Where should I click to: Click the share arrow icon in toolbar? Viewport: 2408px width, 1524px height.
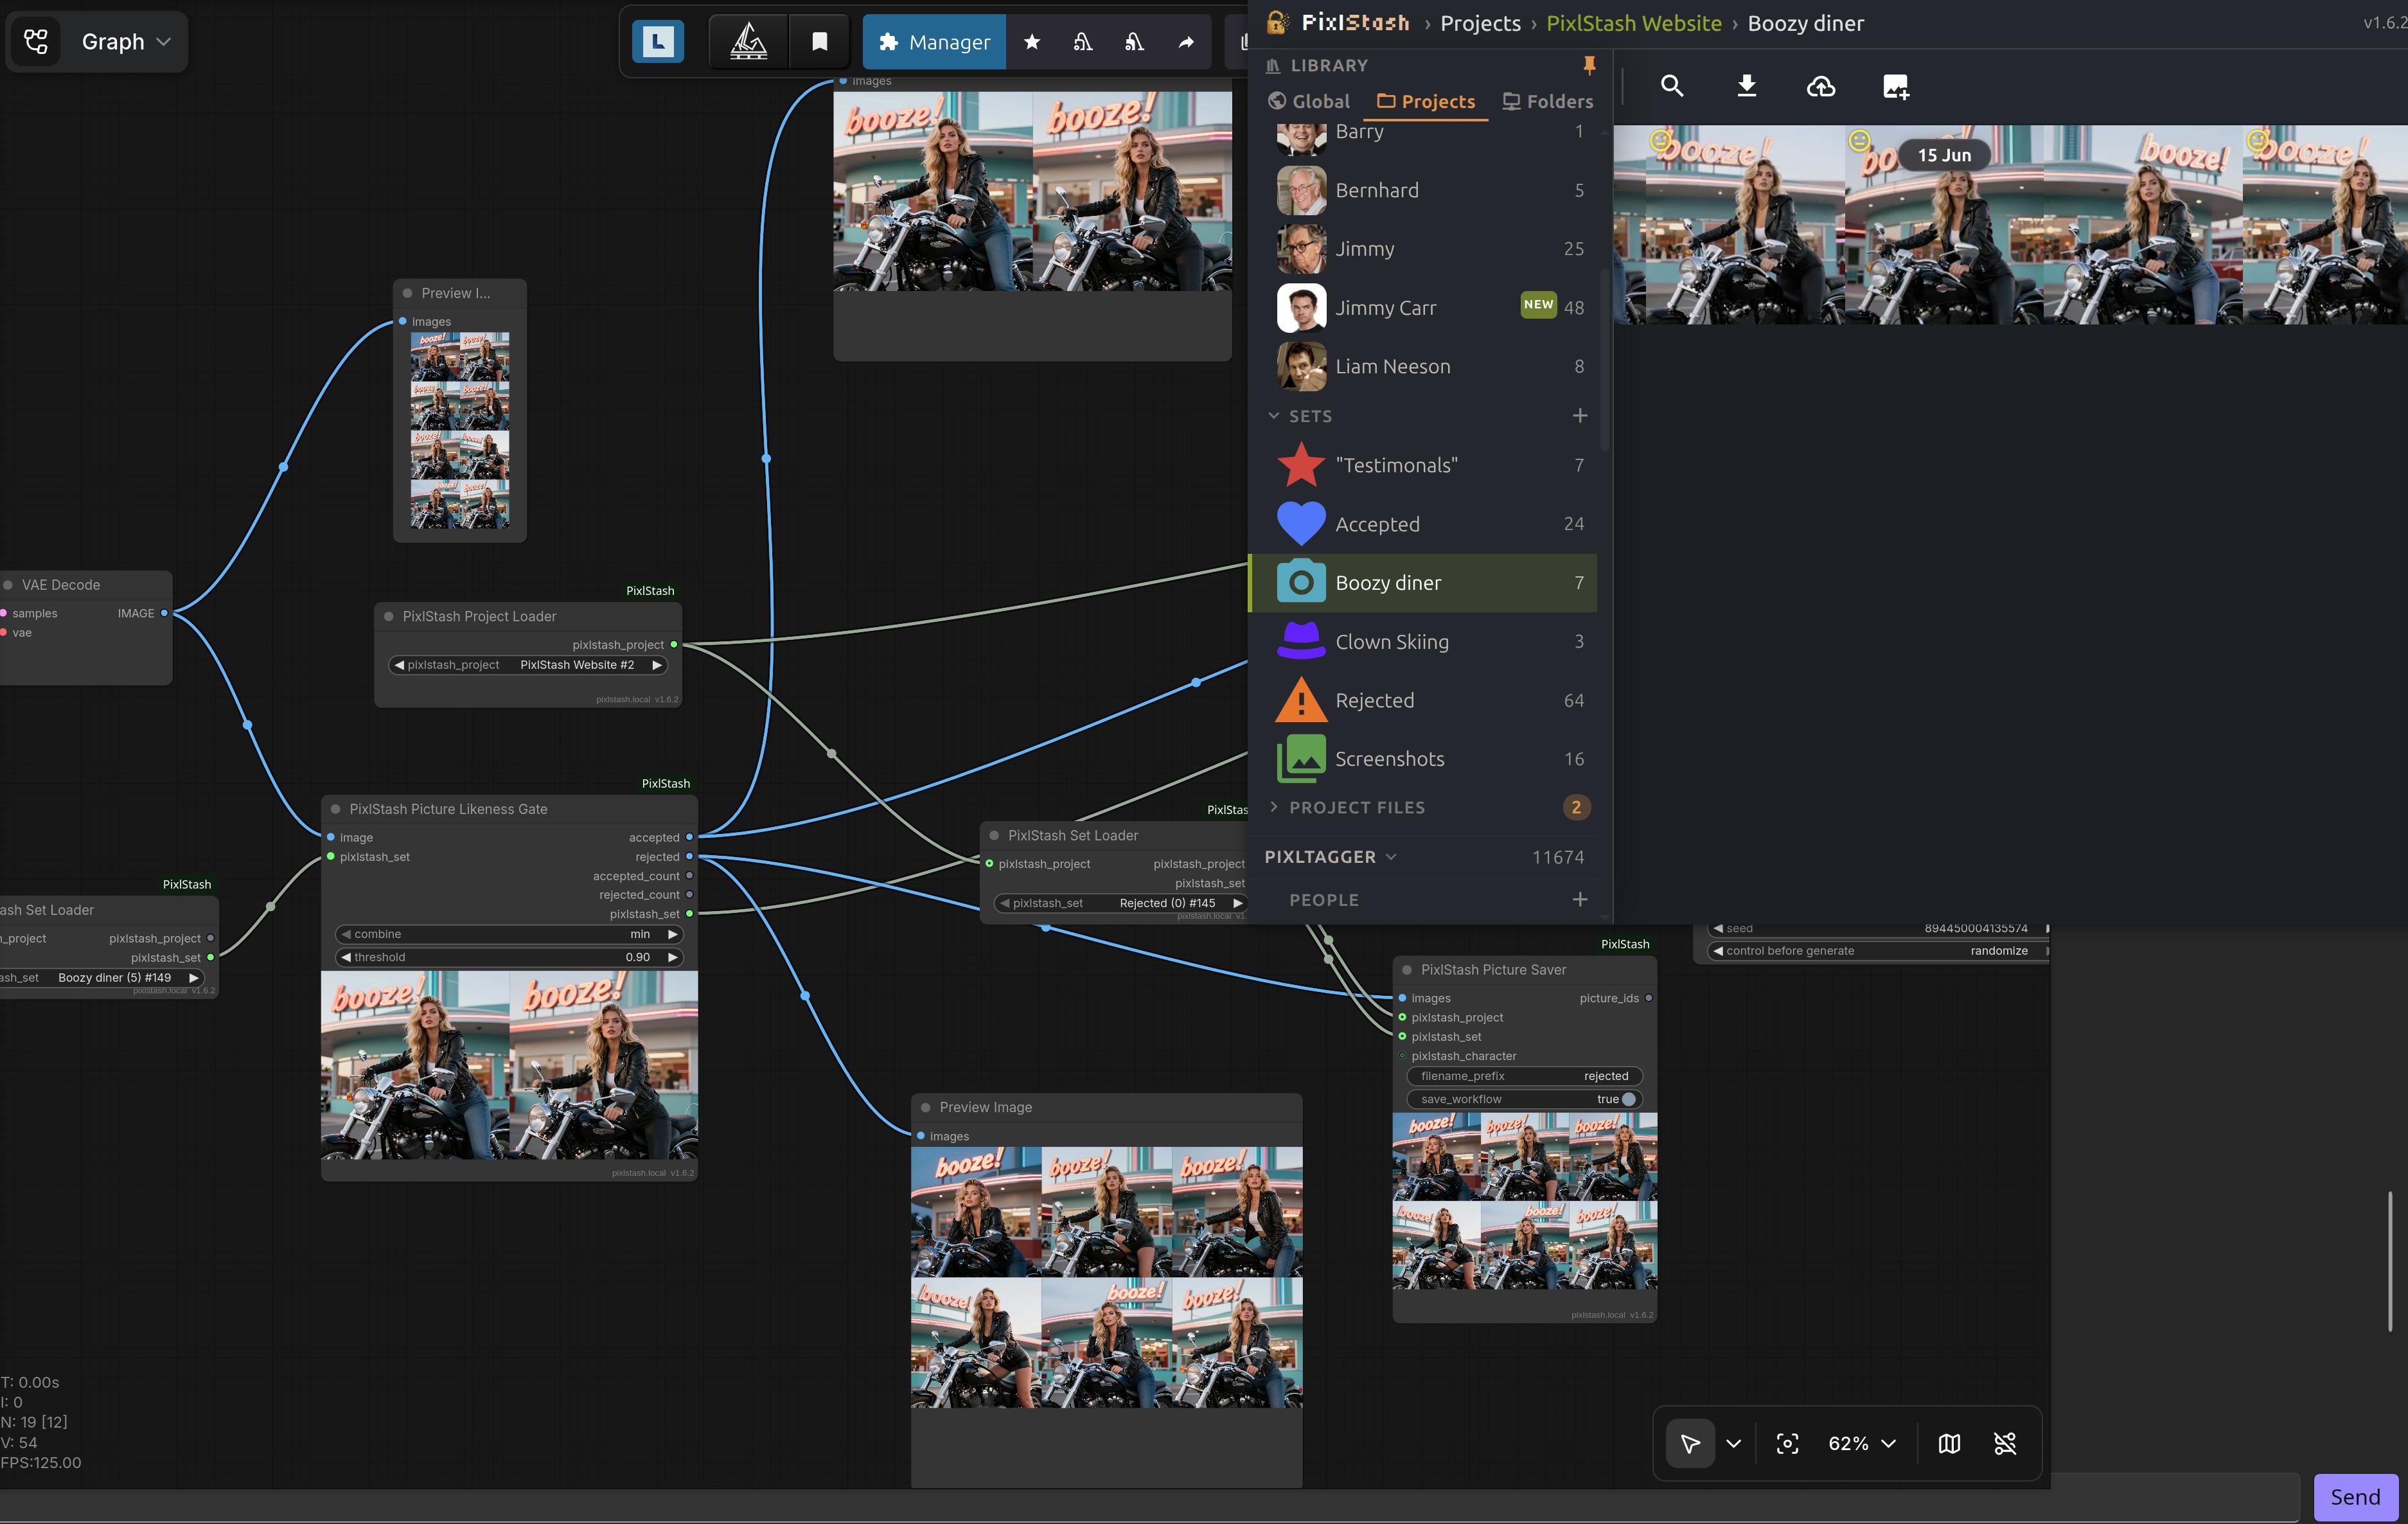(x=1186, y=41)
